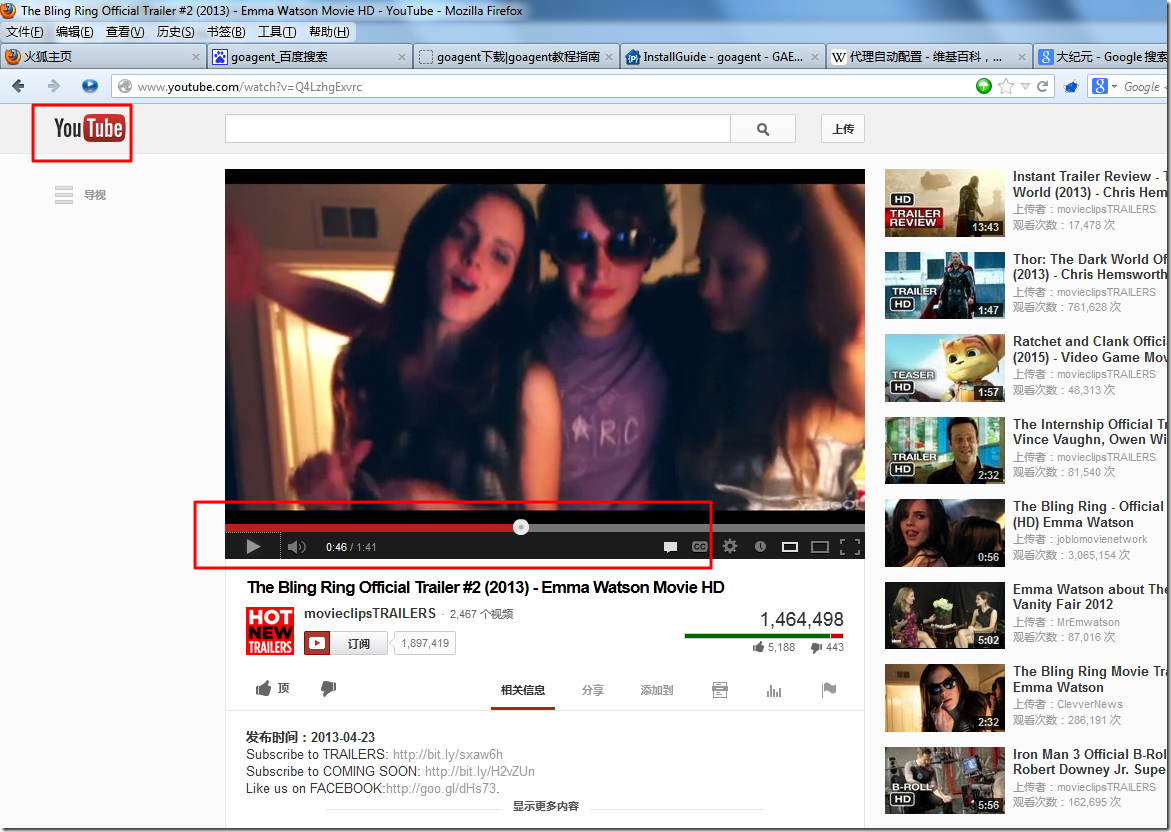Close the 火狐主页 tab
Viewport: 1171px width, 832px height.
click(x=196, y=57)
